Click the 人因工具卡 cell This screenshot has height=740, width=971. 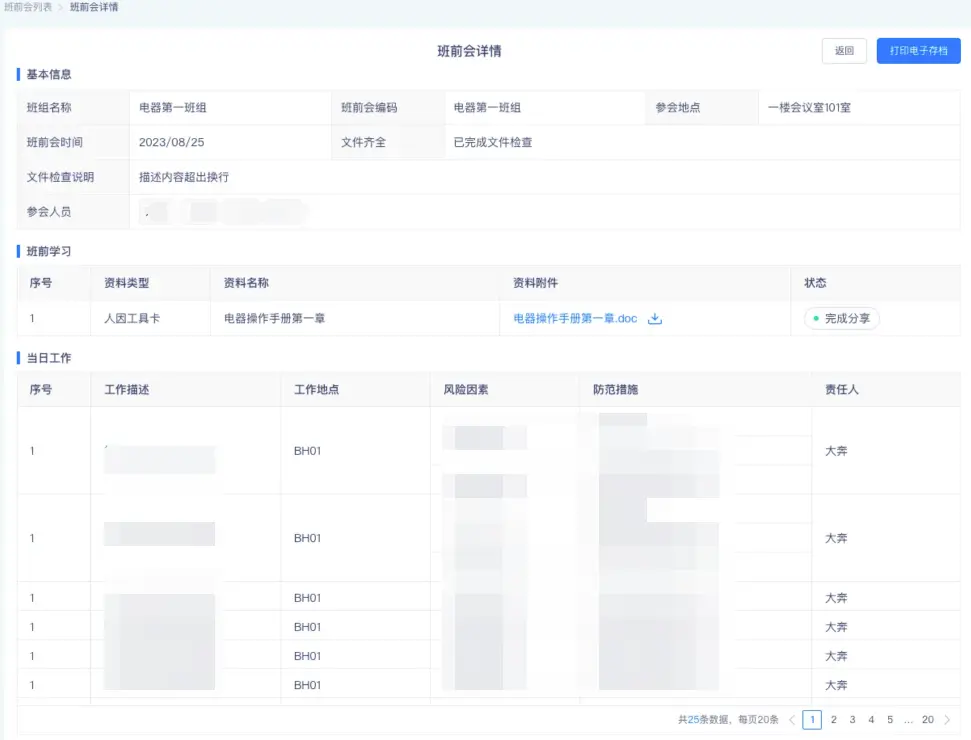pos(132,318)
